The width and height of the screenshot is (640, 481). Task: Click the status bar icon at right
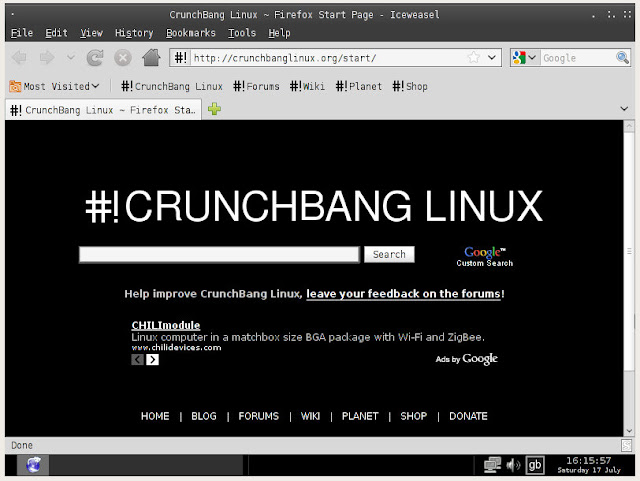(x=627, y=445)
